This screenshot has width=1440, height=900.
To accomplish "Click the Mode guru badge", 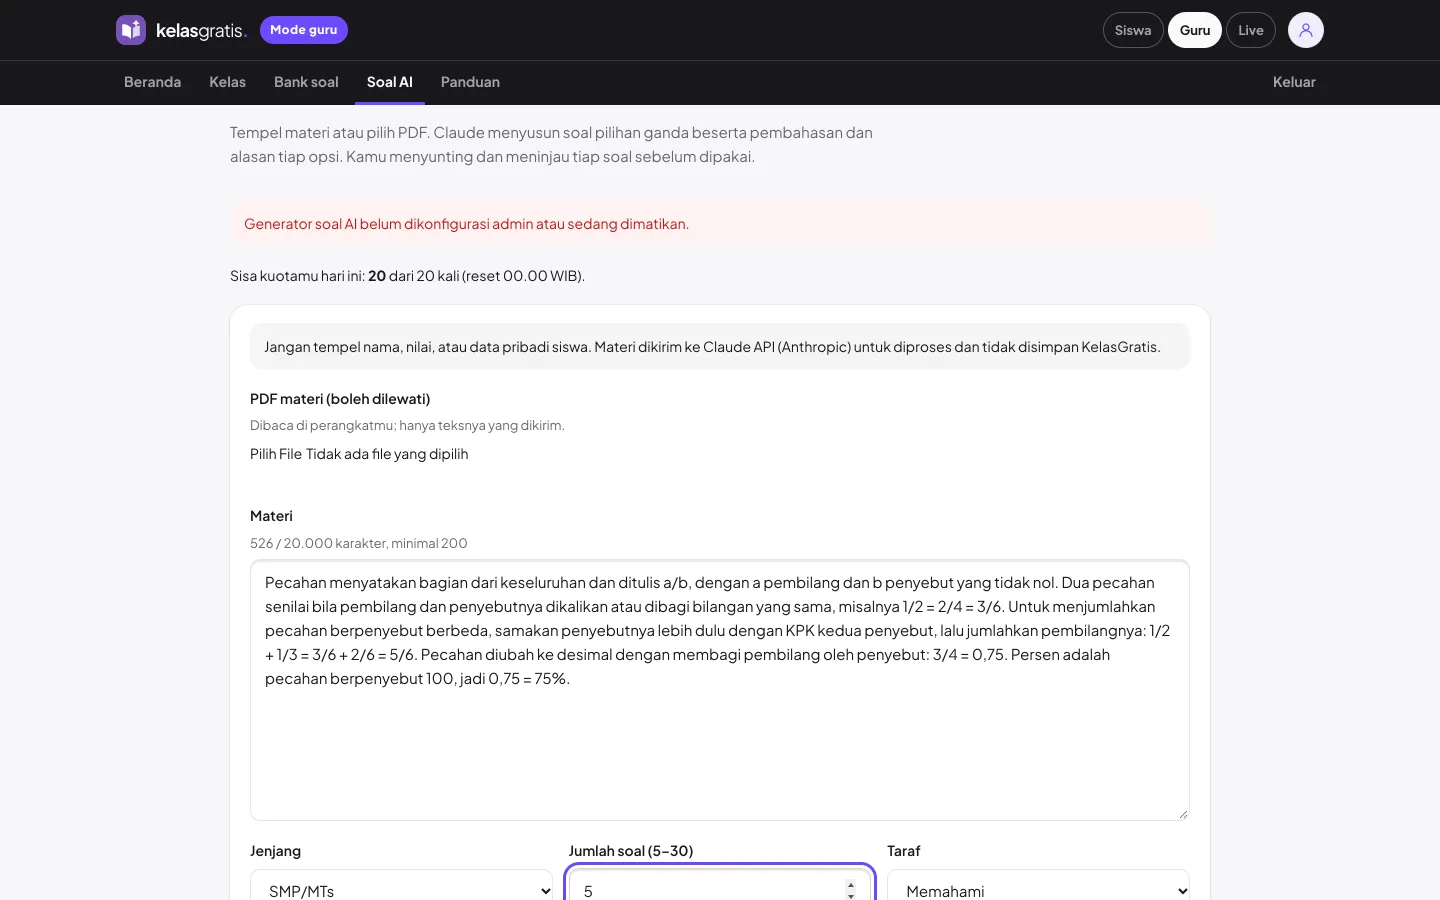I will pyautogui.click(x=304, y=30).
